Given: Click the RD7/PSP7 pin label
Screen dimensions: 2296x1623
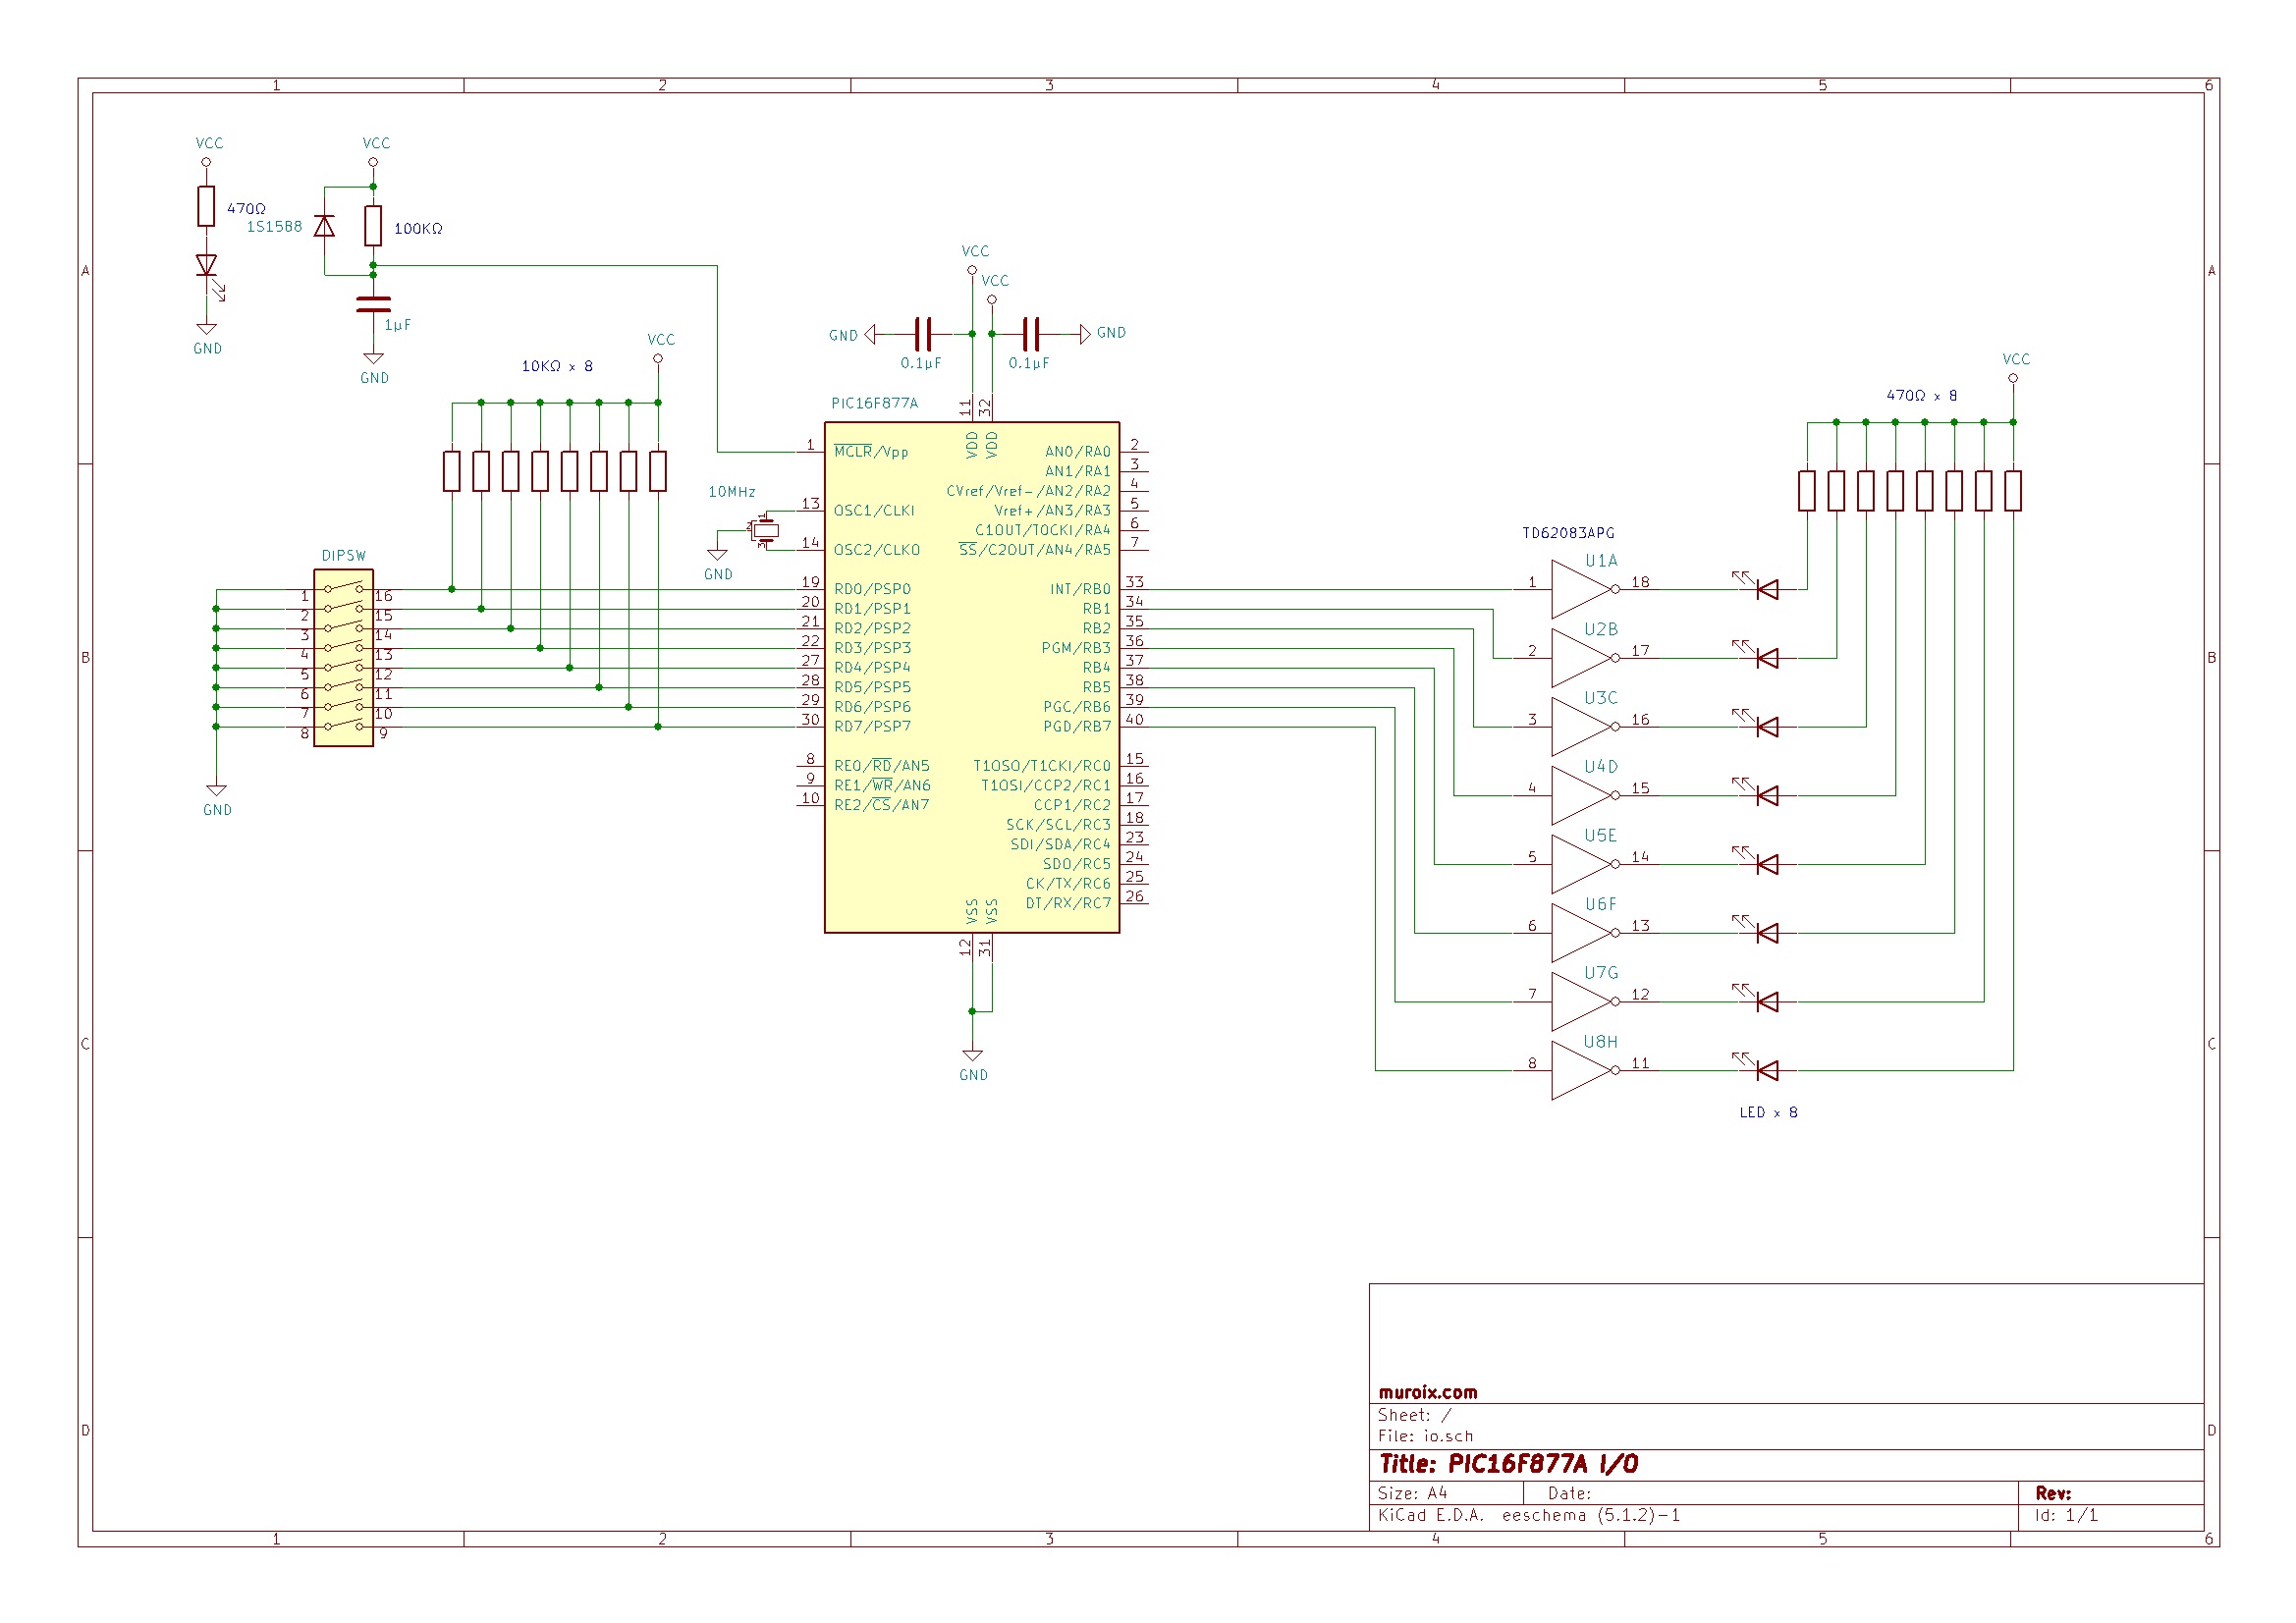Looking at the screenshot, I should 872,726.
